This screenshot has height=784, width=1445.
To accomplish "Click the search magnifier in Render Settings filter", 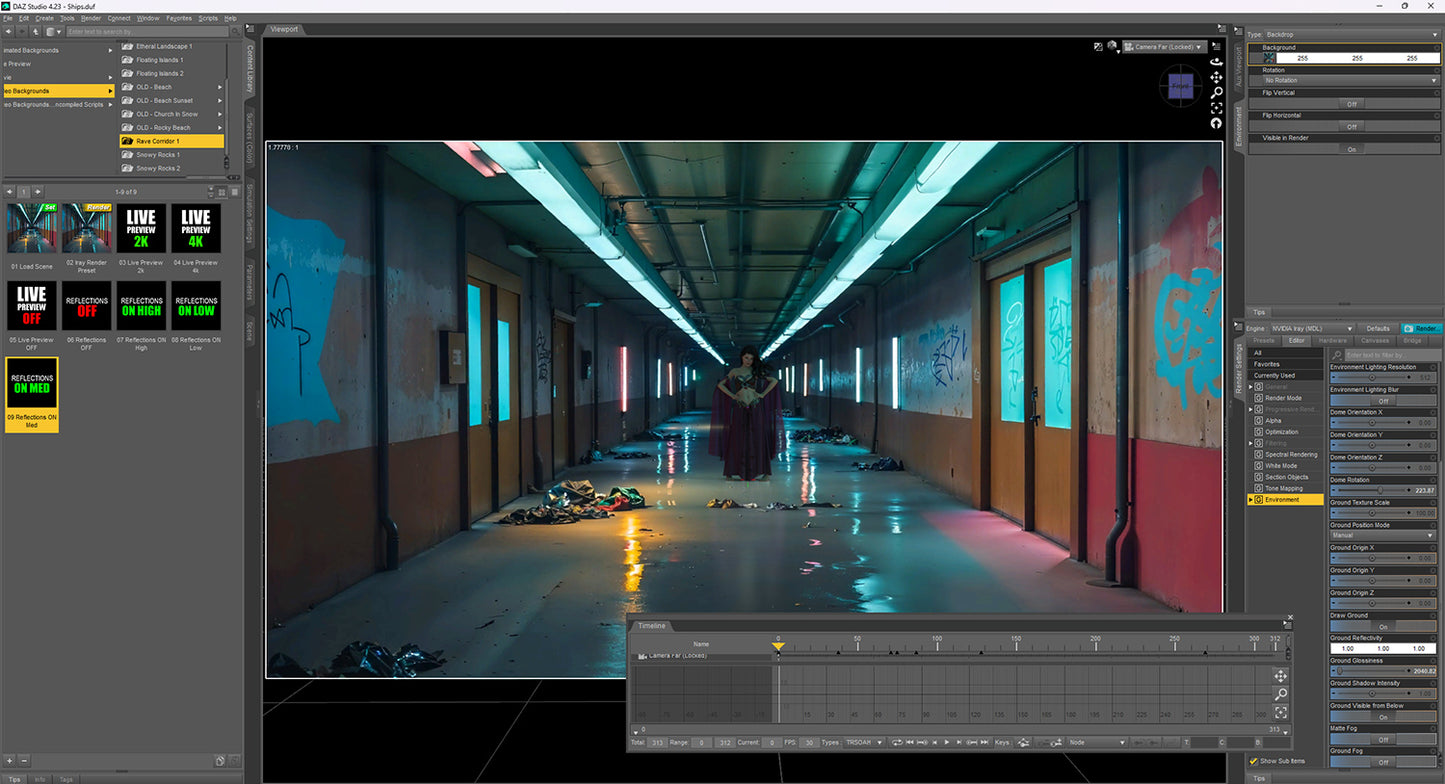I will click(x=1337, y=355).
